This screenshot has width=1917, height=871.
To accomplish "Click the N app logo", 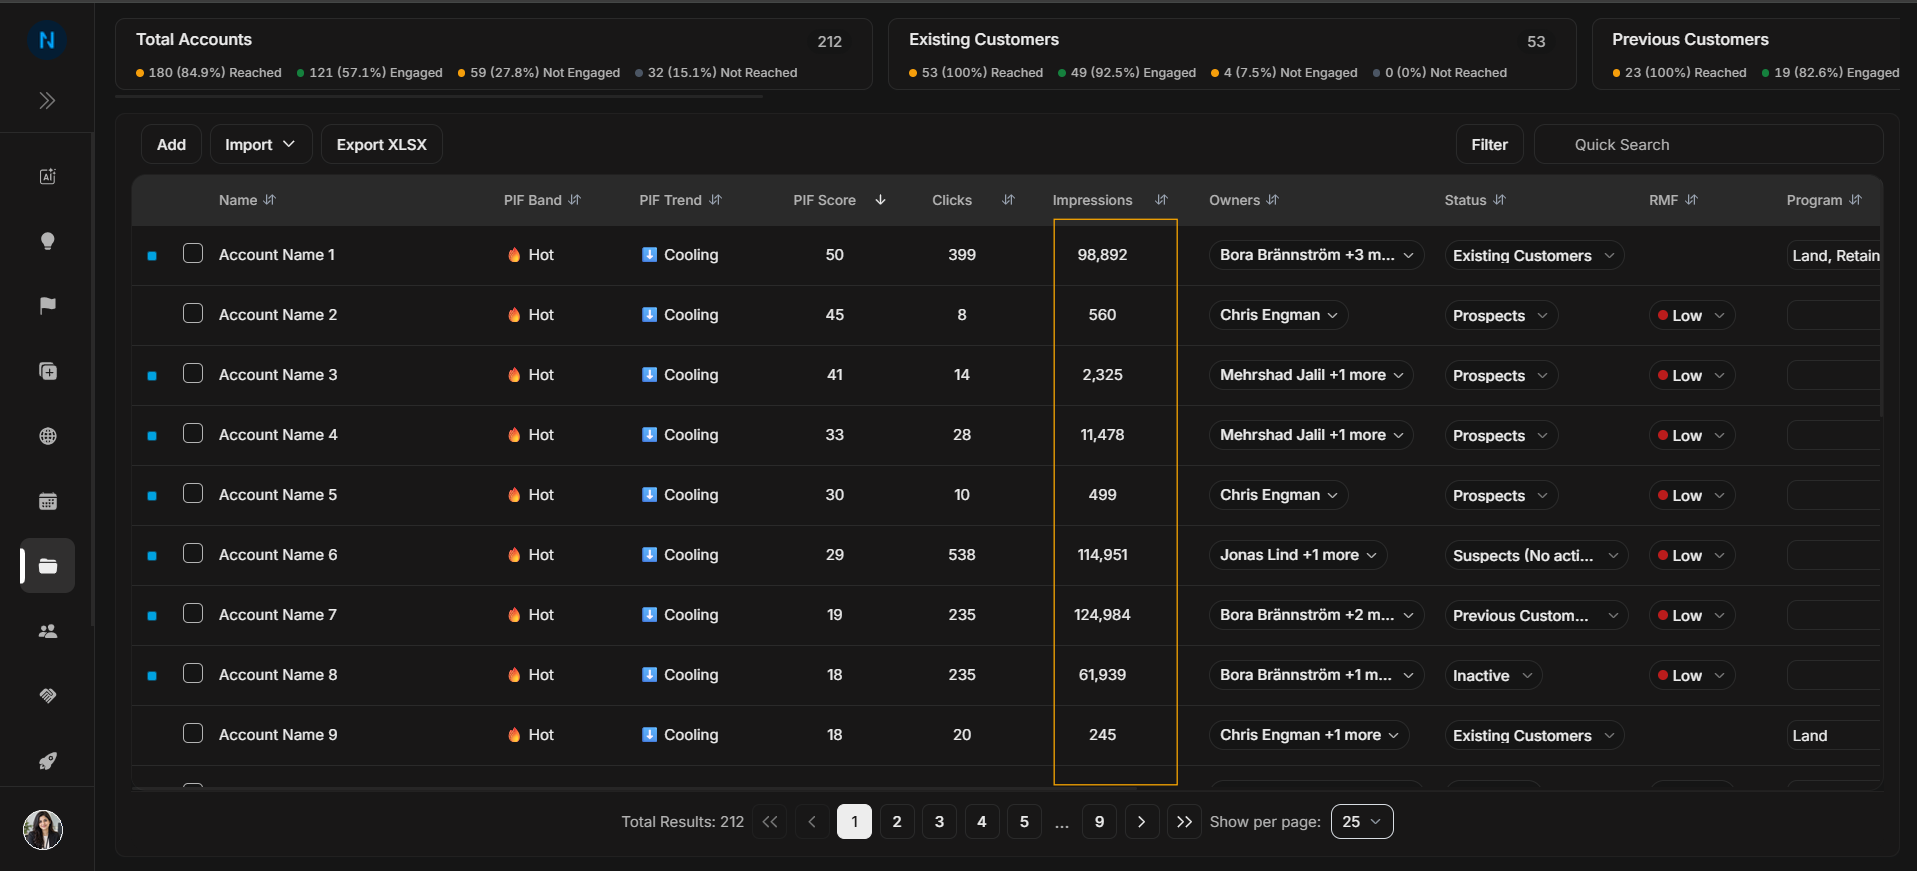I will pos(47,40).
